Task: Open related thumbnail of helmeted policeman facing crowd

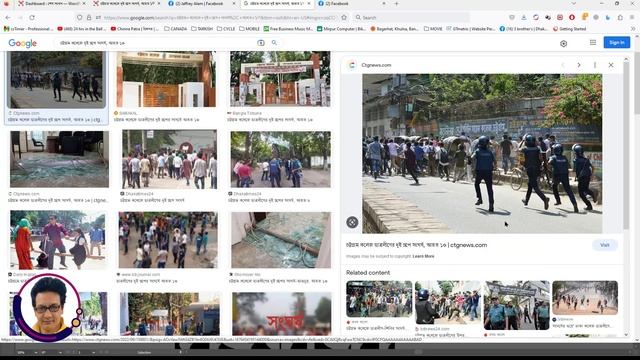Action: tap(448, 302)
